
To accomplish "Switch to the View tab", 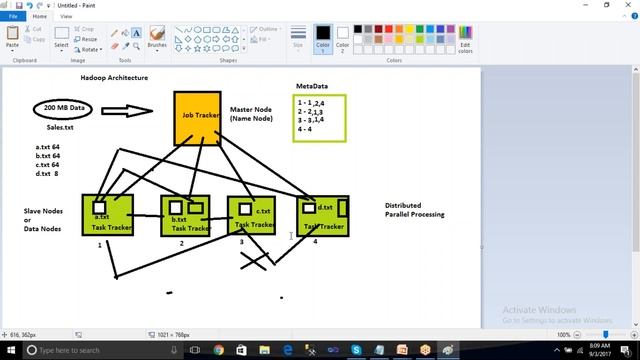I will [66, 16].
